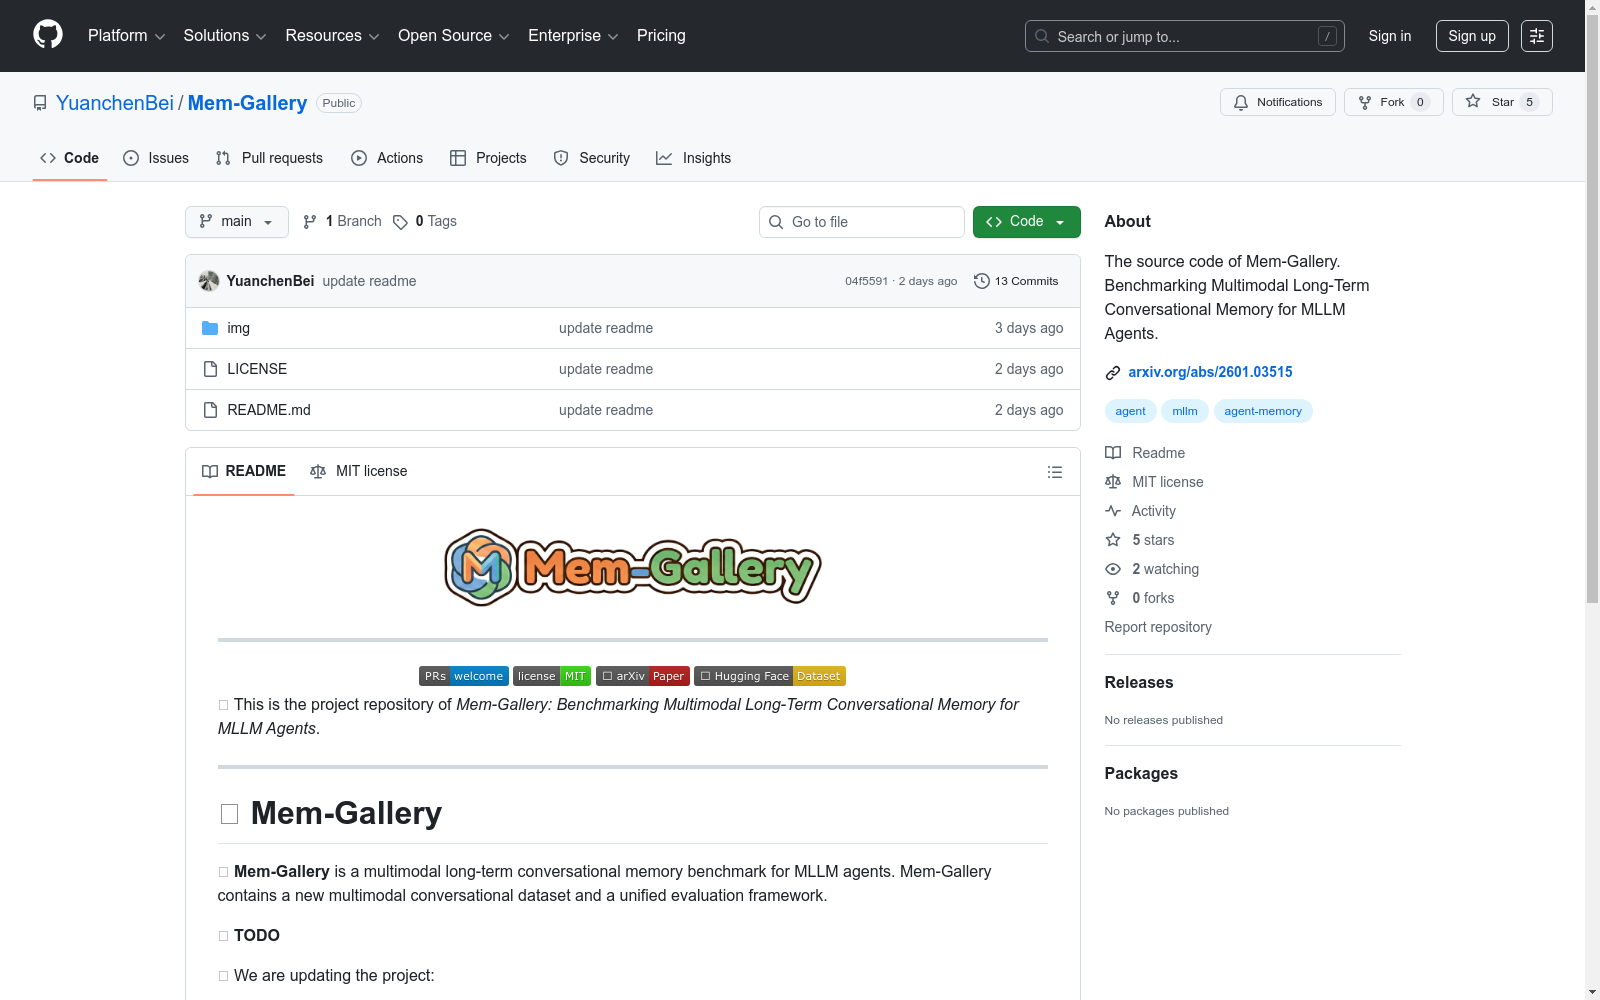Open the GitHub homepage logo
The height and width of the screenshot is (1000, 1600).
[x=48, y=35]
